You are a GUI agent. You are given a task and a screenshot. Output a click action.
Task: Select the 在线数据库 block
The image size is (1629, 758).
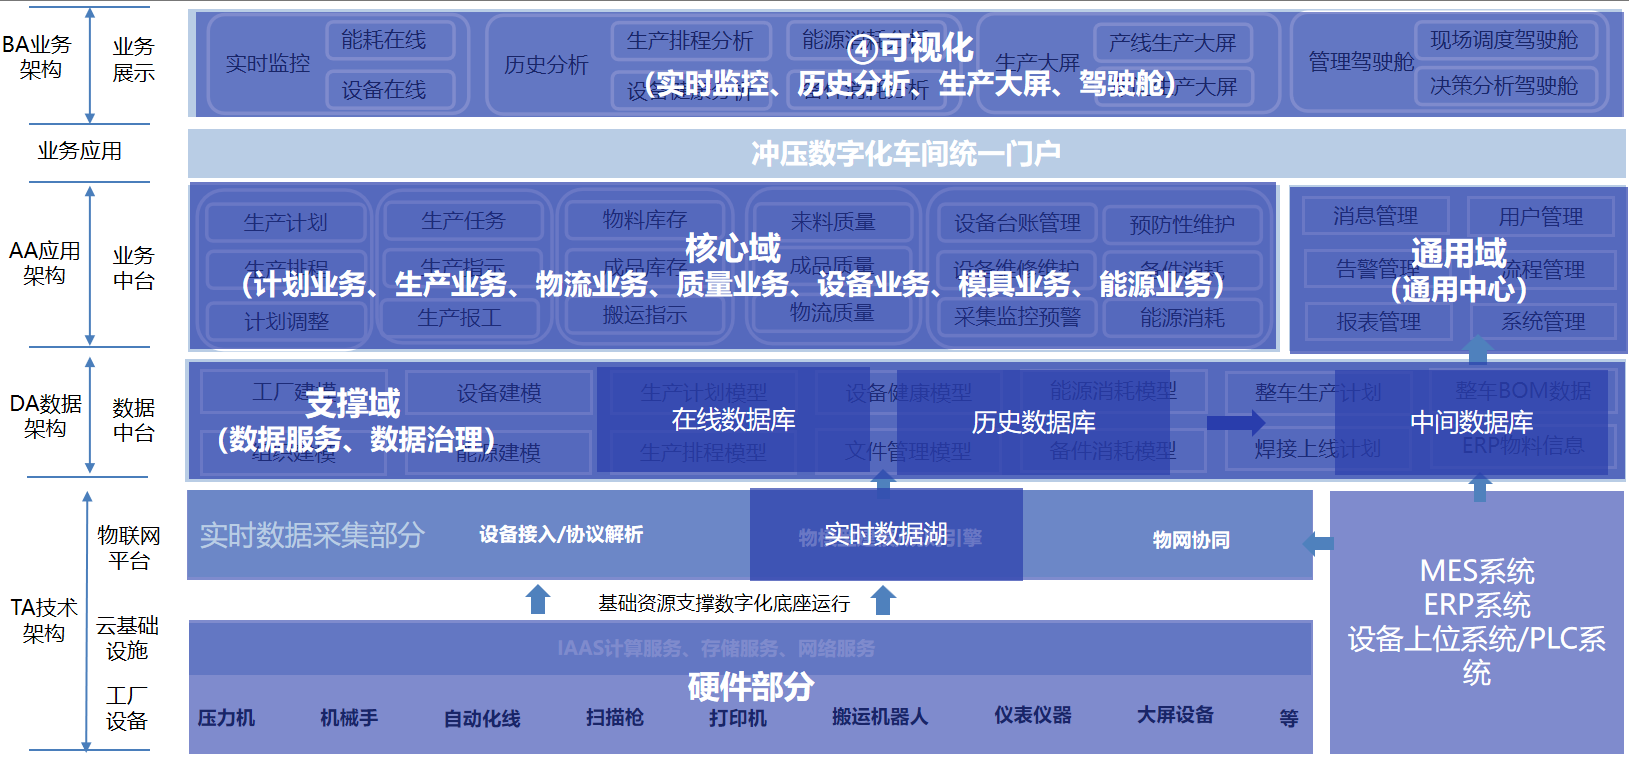(733, 420)
